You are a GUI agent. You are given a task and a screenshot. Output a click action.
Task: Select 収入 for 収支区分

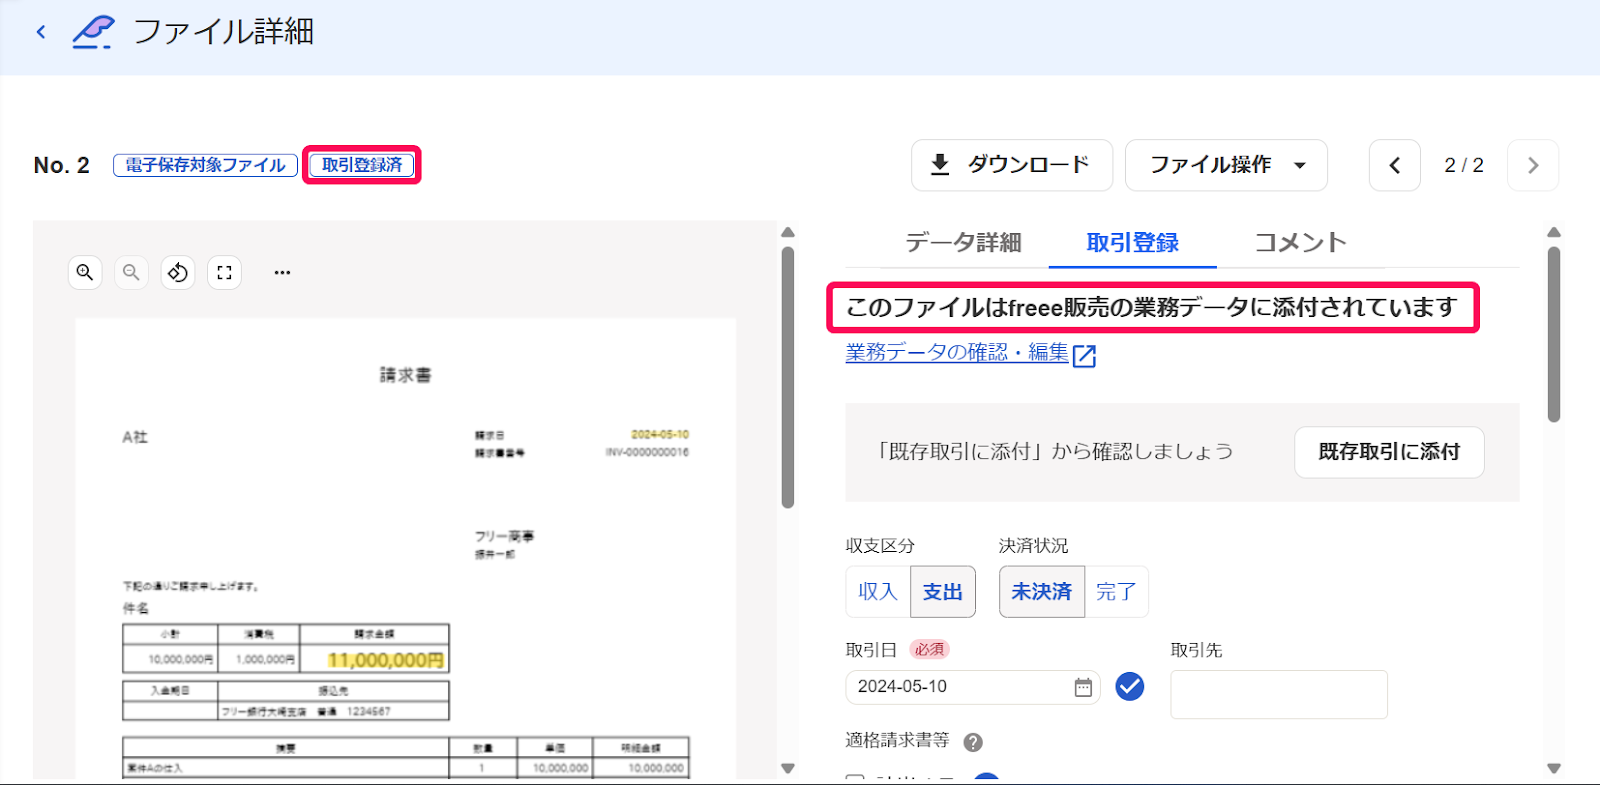click(x=878, y=592)
